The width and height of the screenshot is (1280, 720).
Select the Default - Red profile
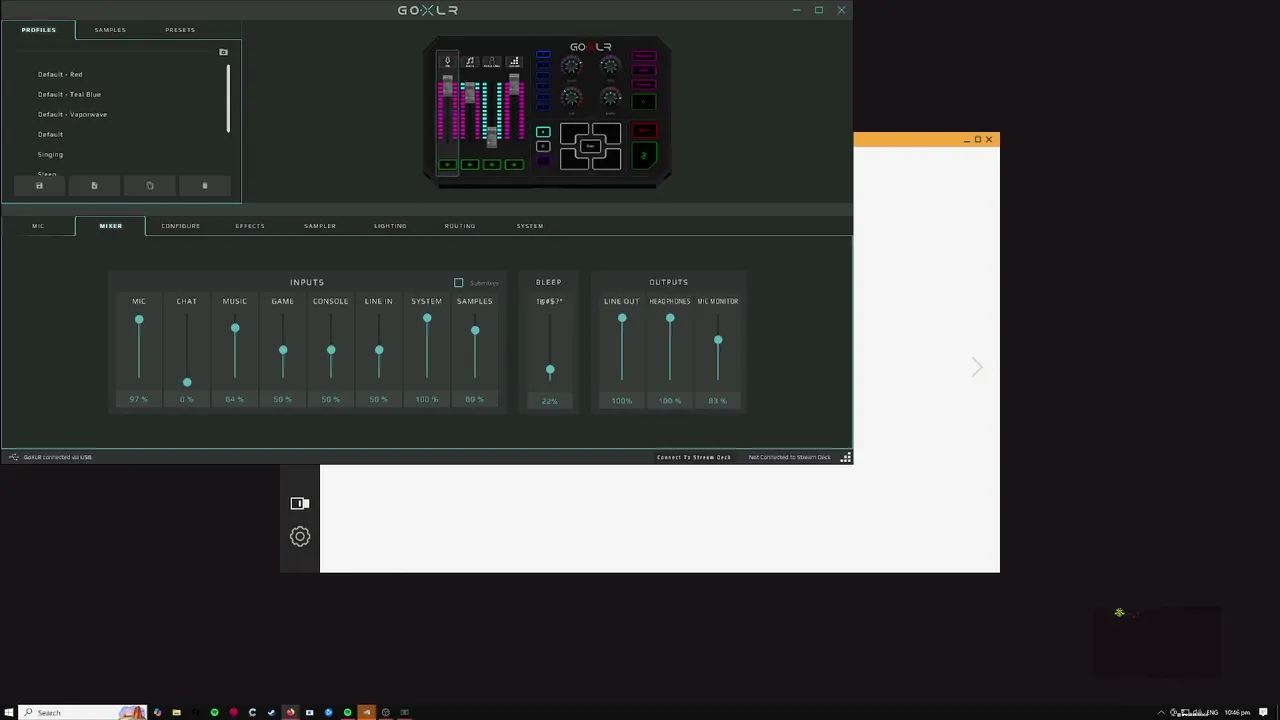[60, 74]
